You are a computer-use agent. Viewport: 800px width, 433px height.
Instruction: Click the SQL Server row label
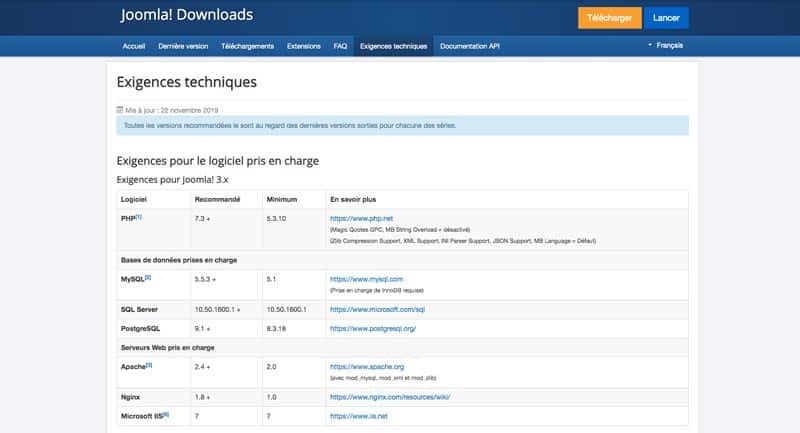coord(139,310)
